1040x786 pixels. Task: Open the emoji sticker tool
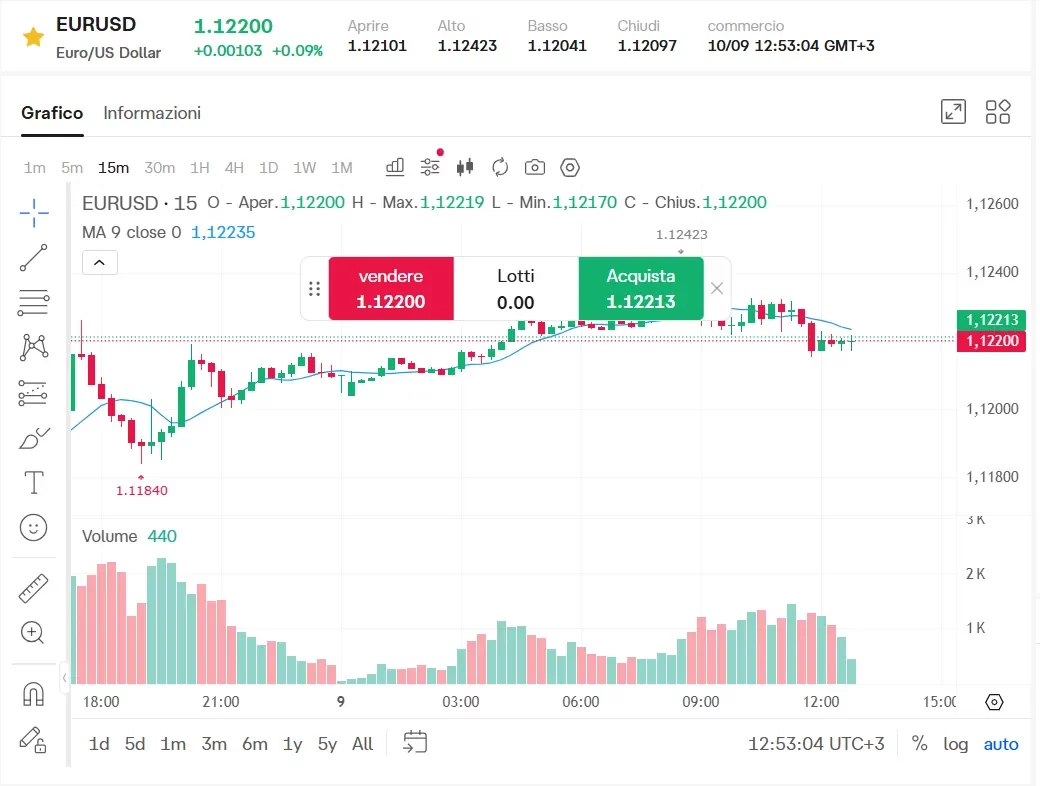coord(33,528)
